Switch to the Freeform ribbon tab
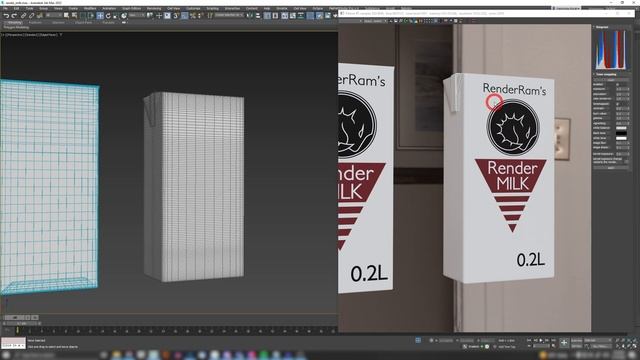 click(36, 22)
